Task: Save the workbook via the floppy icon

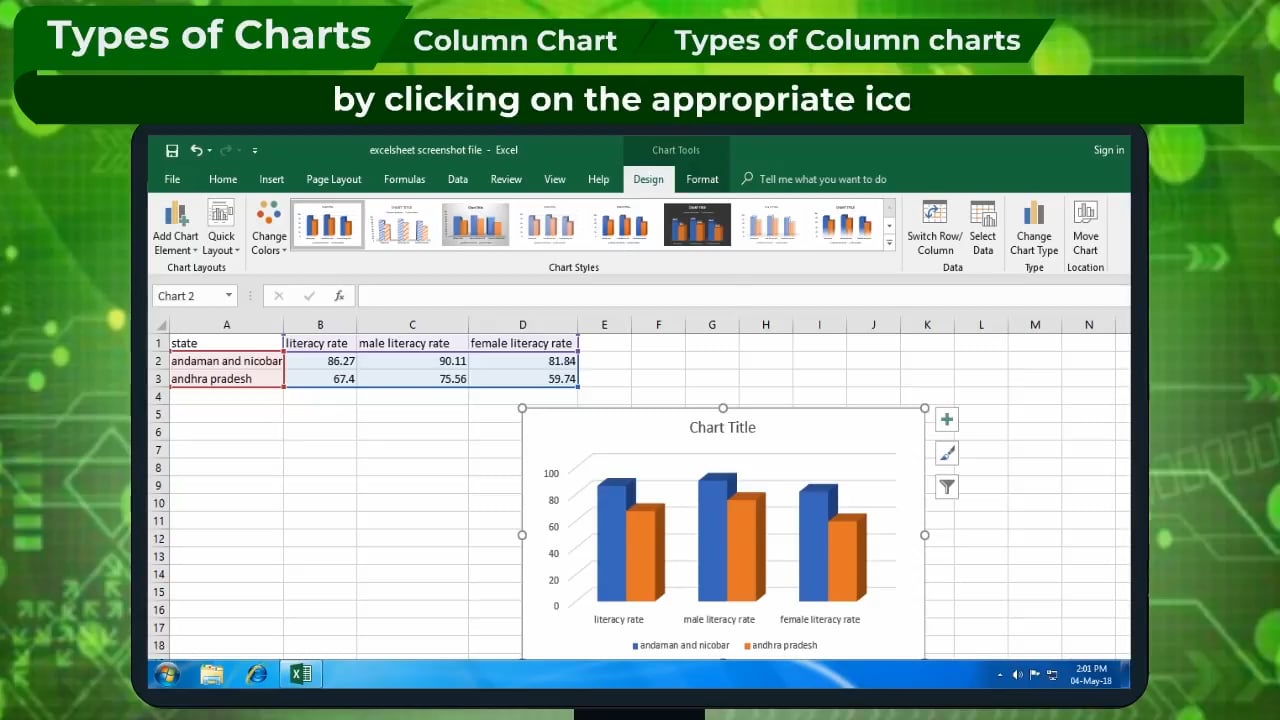Action: (172, 151)
